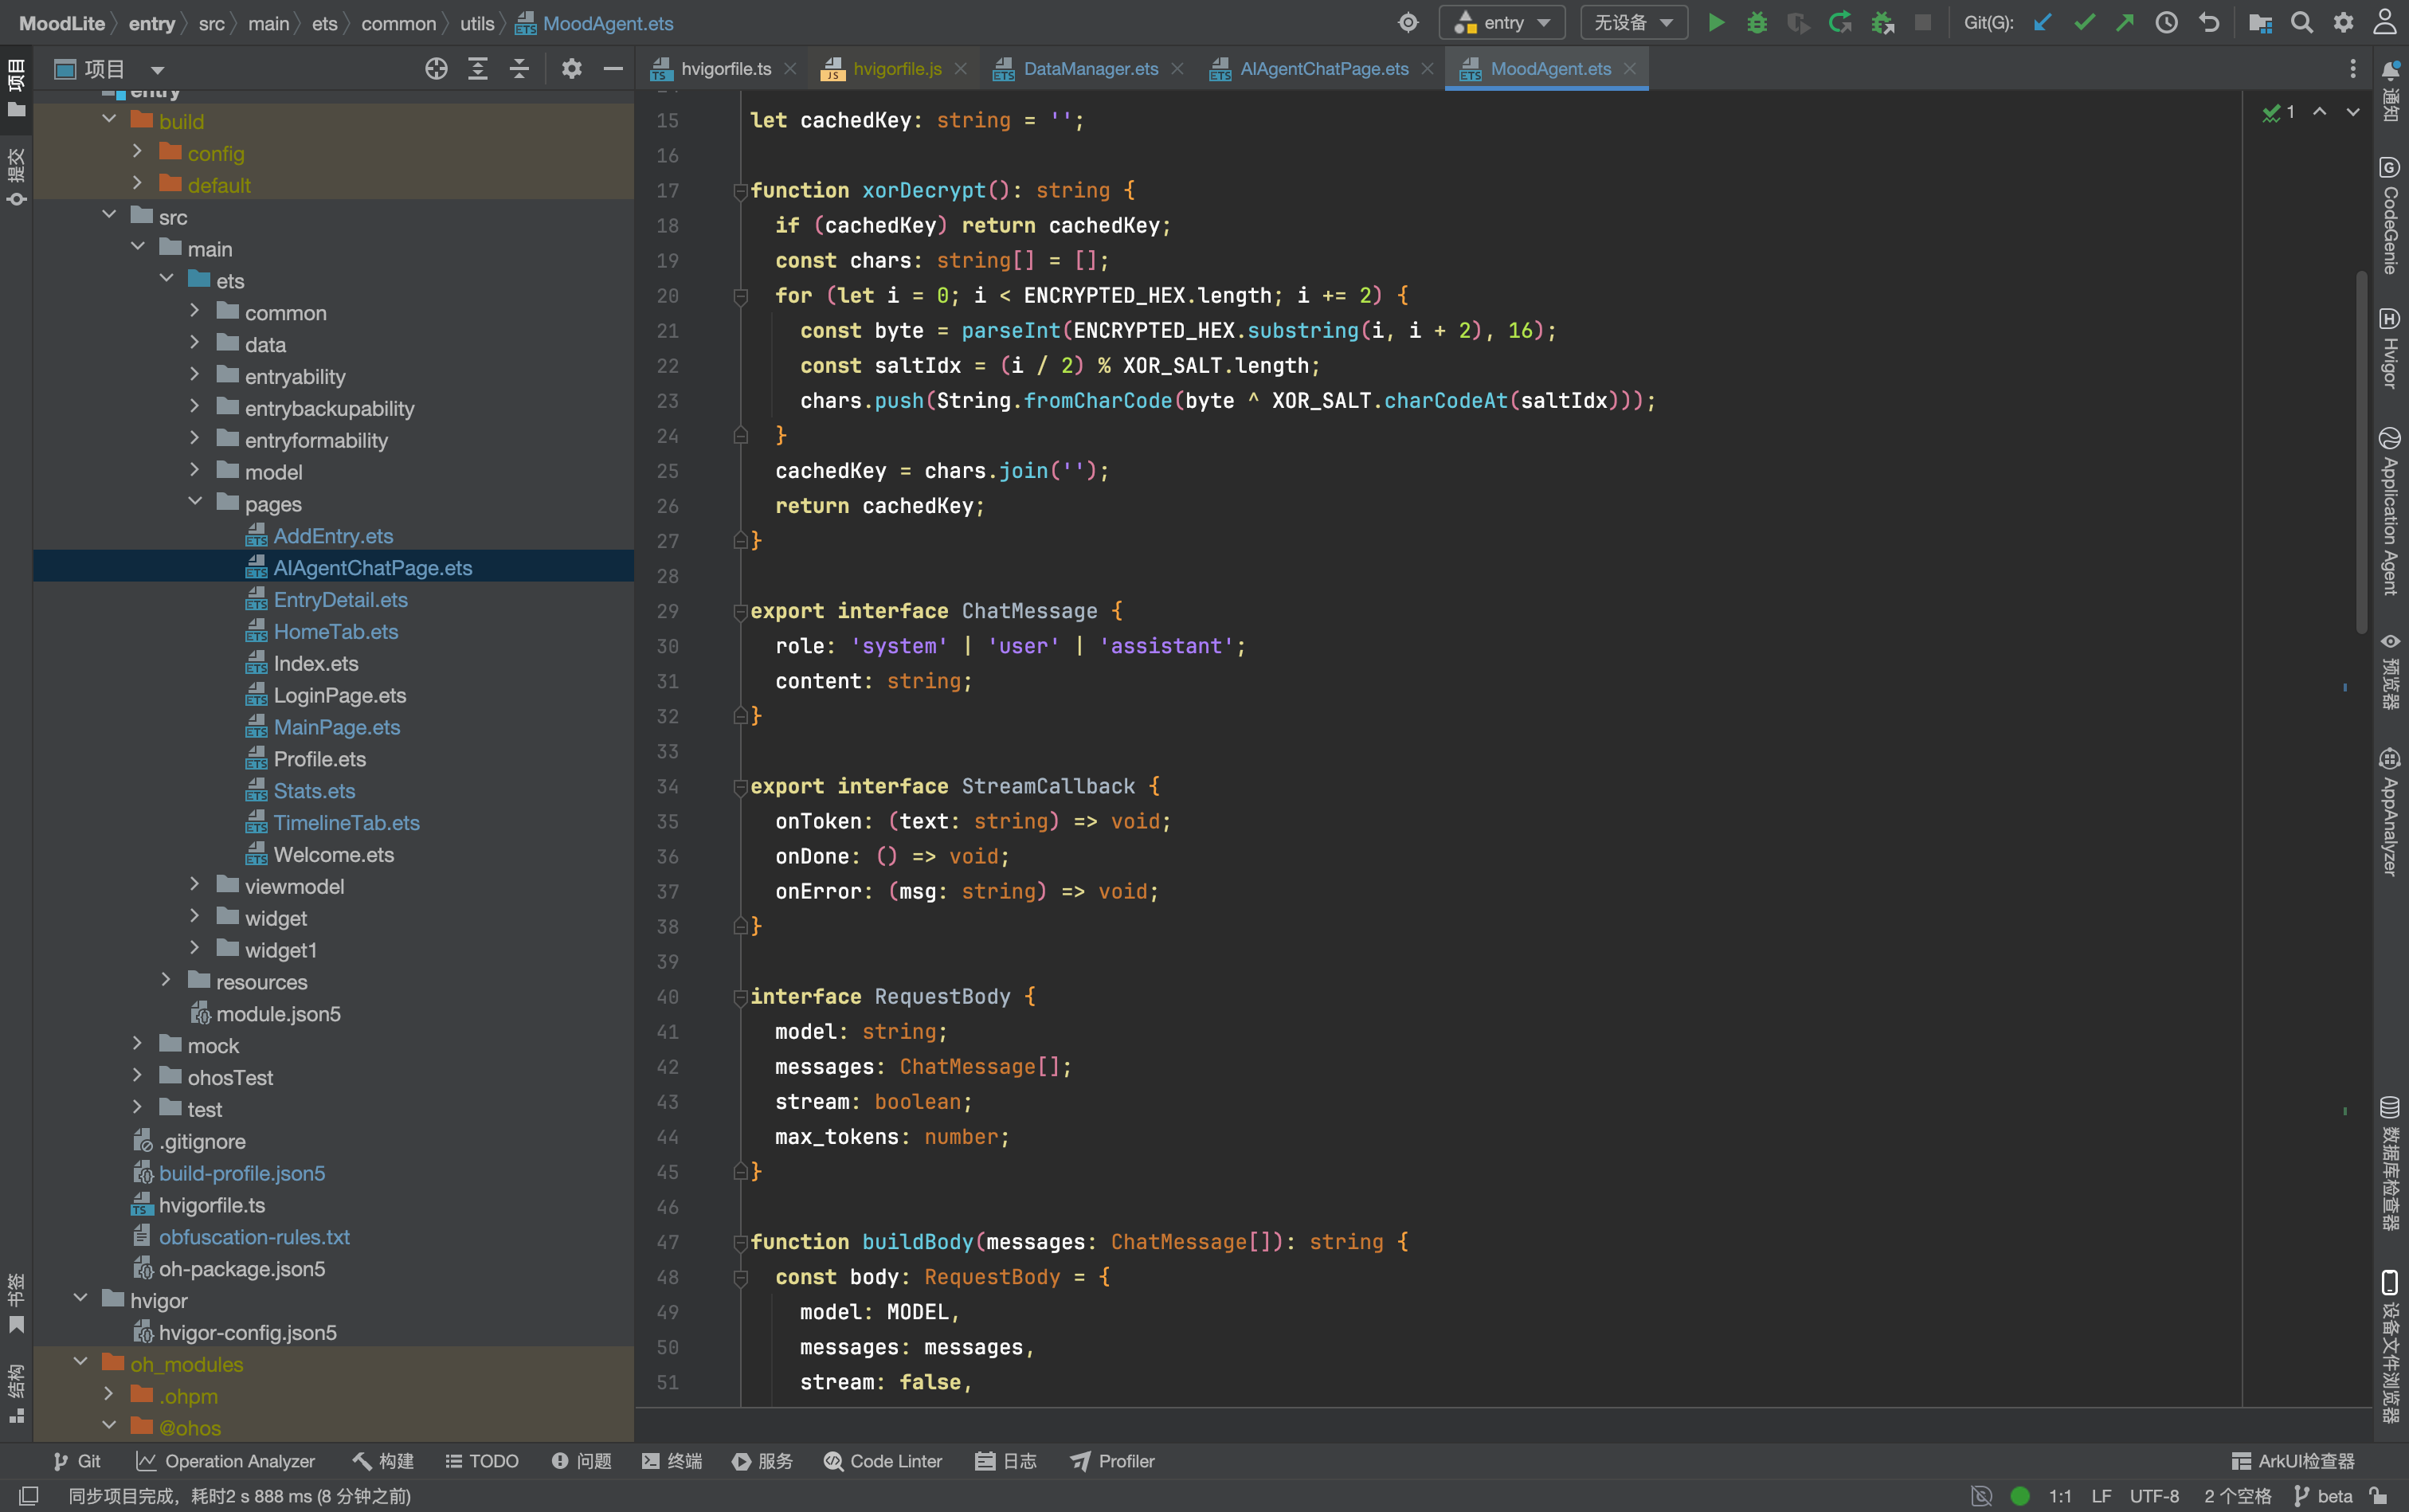2409x1512 pixels.
Task: Run the entry app with green play icon
Action: click(x=1716, y=23)
